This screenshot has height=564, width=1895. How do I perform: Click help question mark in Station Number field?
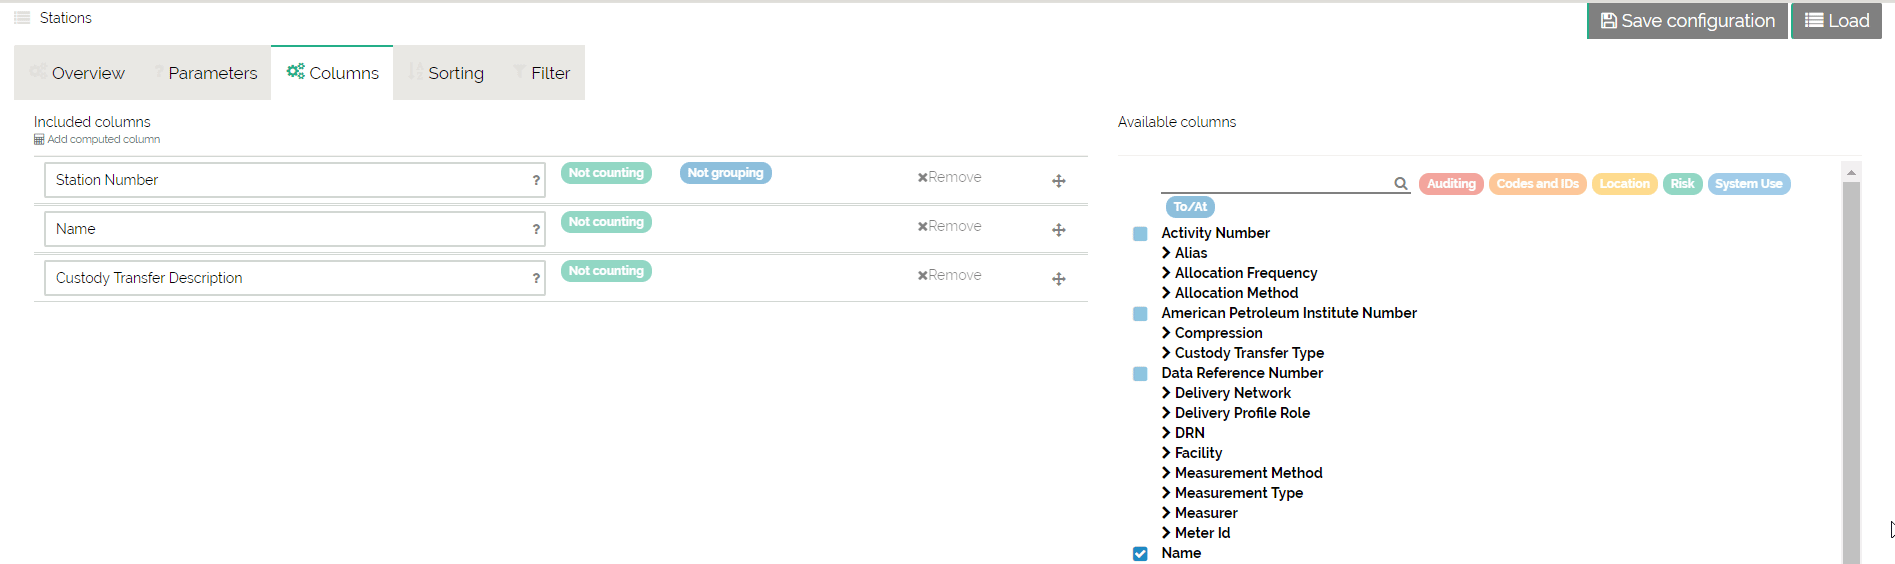point(536,181)
